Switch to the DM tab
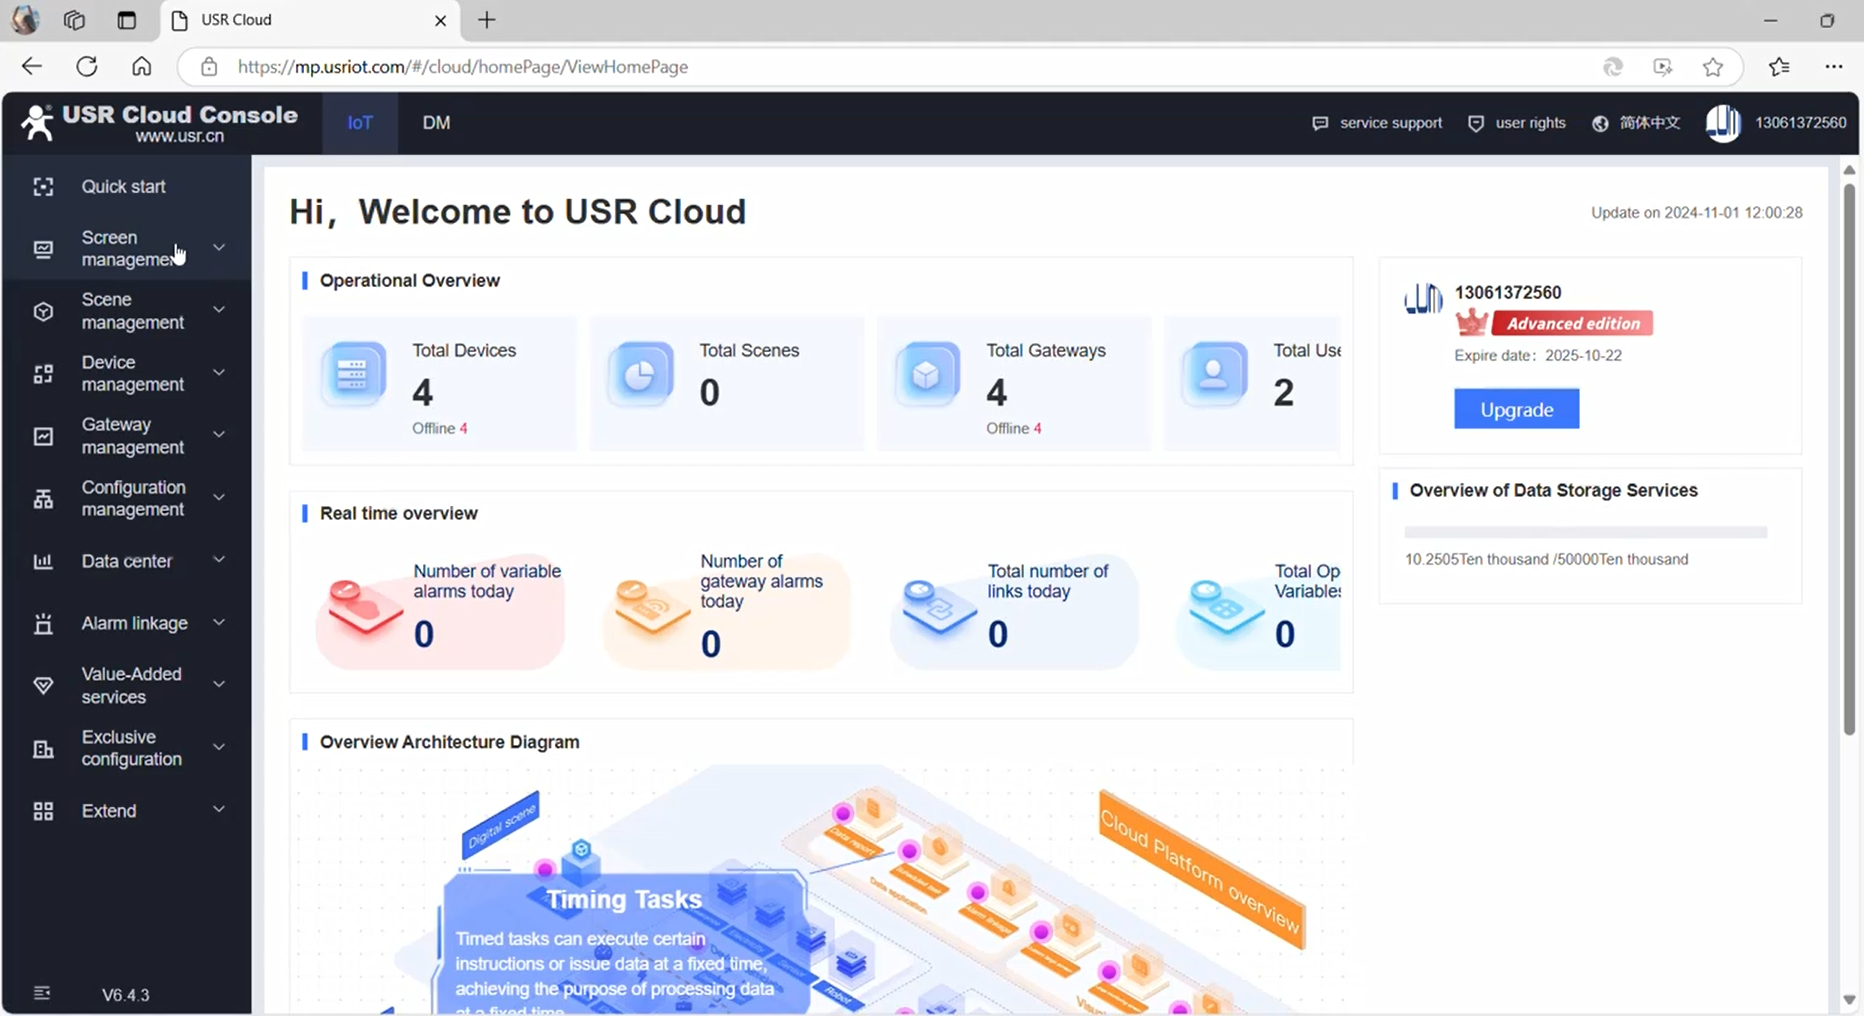1864x1016 pixels. (436, 123)
